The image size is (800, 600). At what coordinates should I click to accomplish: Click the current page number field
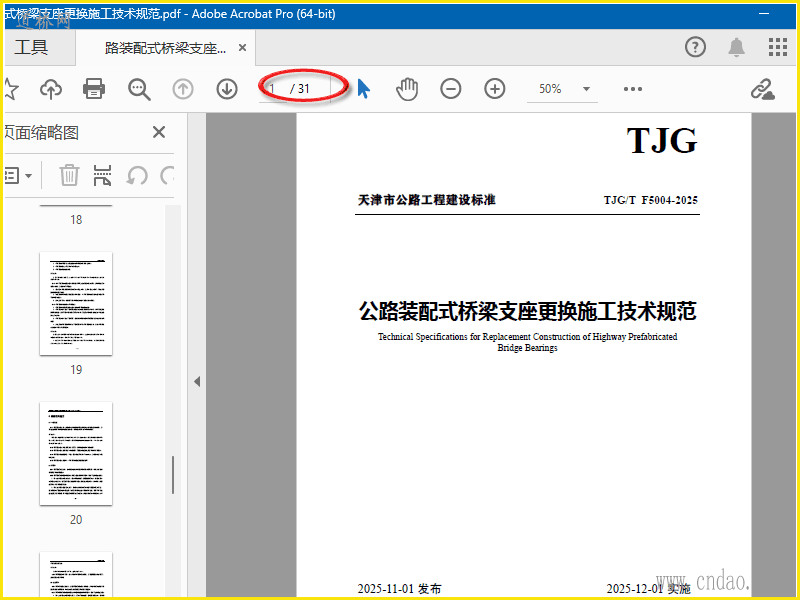[x=274, y=89]
